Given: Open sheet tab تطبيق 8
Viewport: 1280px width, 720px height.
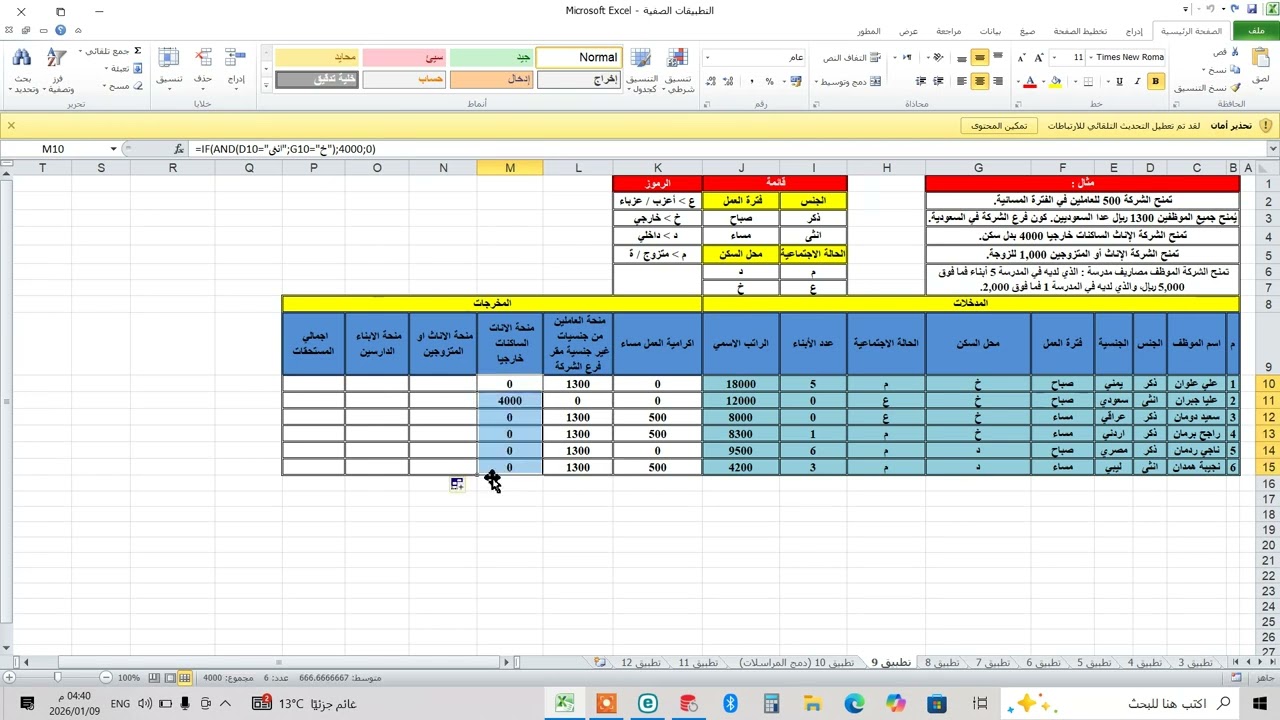Looking at the screenshot, I should [941, 662].
